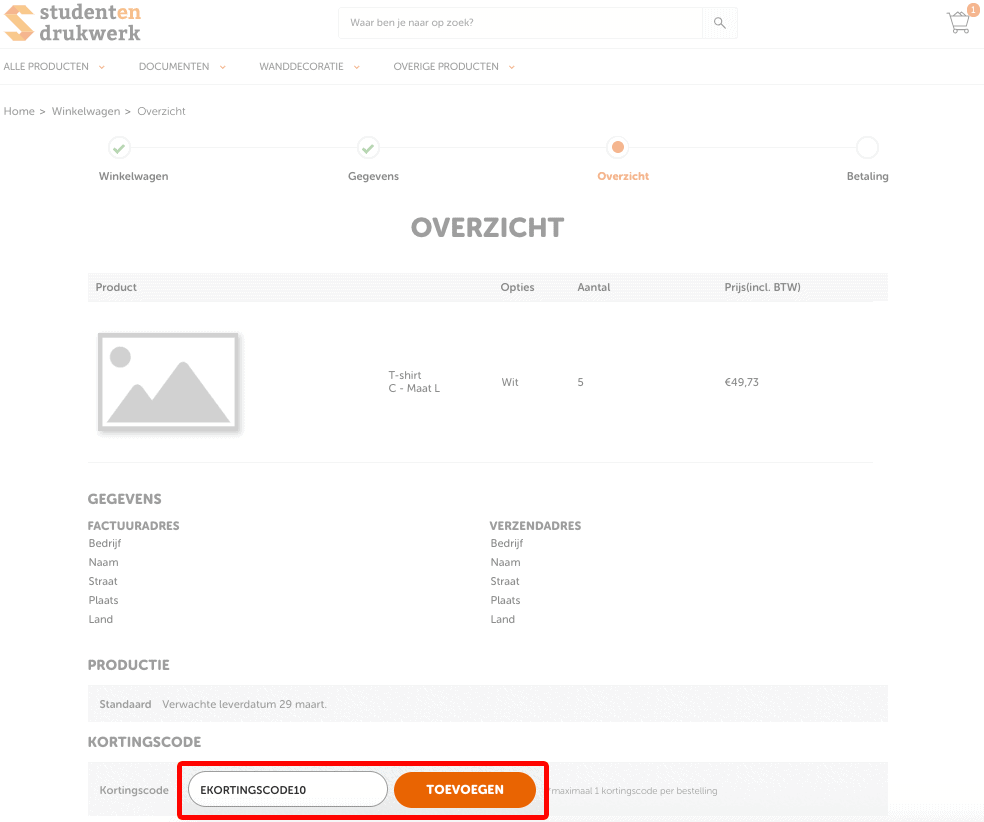The height and width of the screenshot is (822, 984).
Task: Select the Winkelwagen step label
Action: click(133, 176)
